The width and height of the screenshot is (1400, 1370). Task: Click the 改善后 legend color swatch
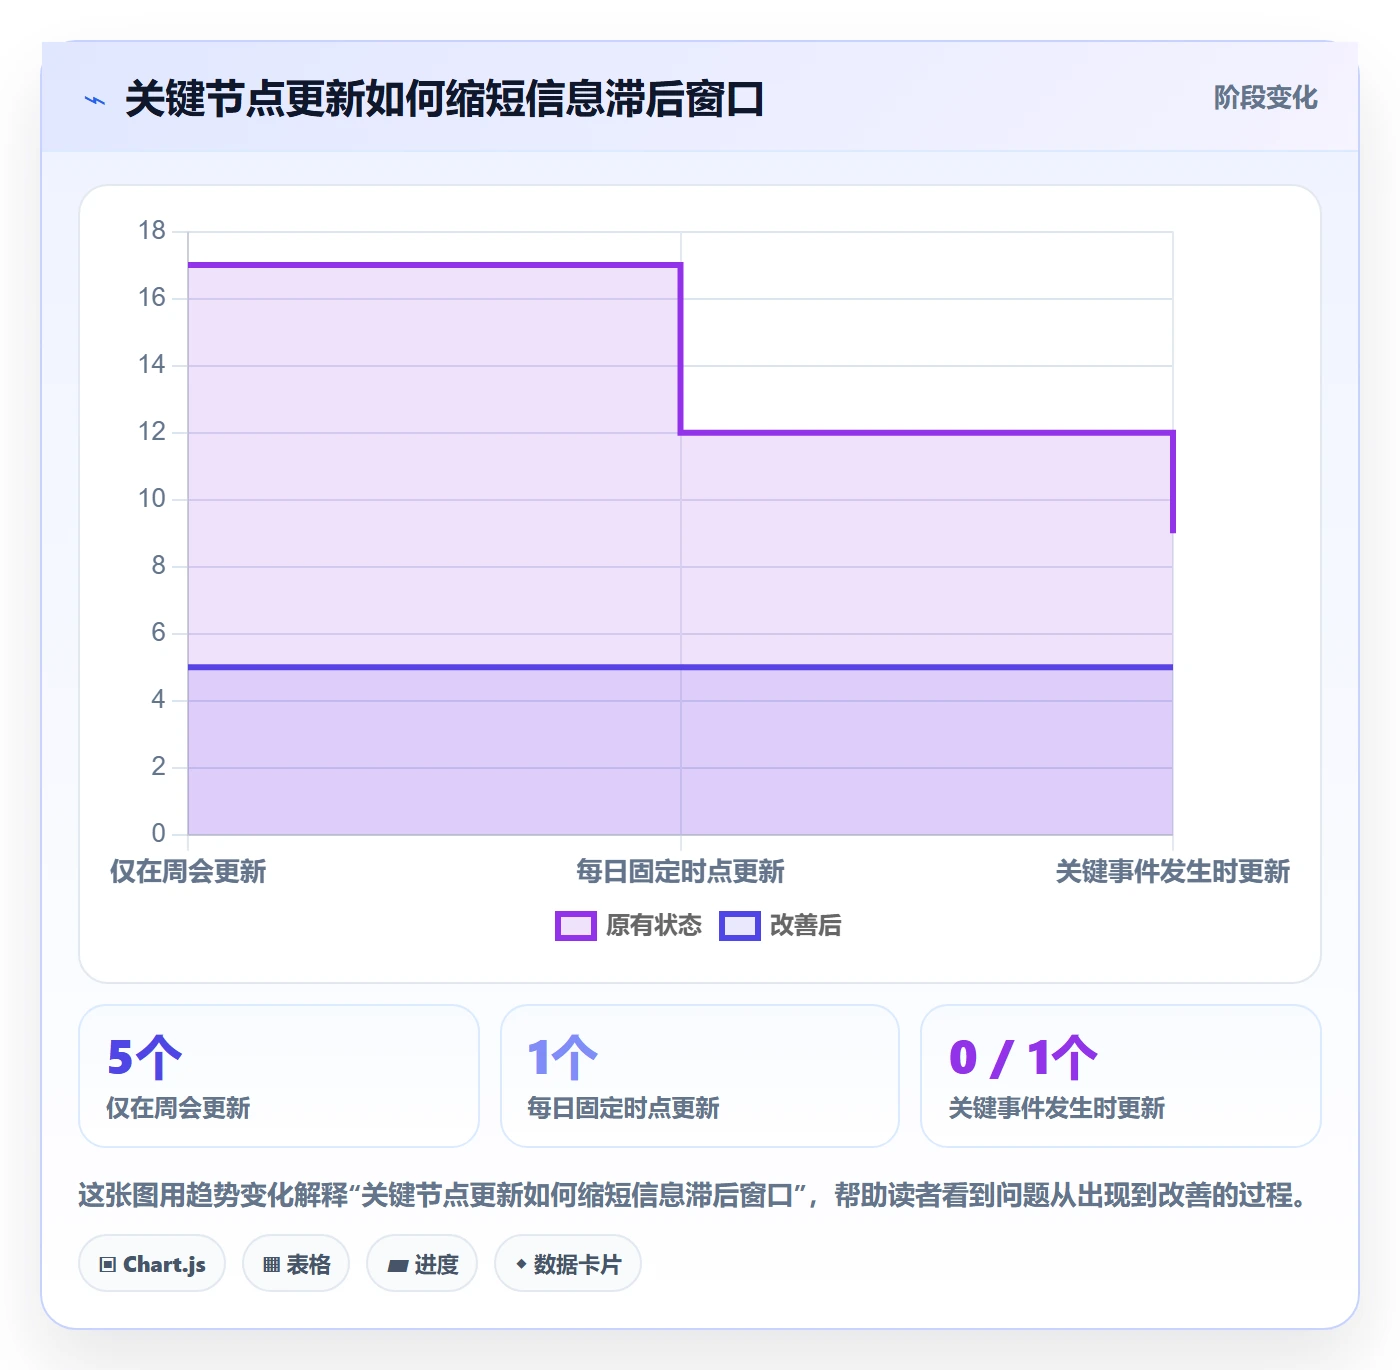[x=740, y=926]
